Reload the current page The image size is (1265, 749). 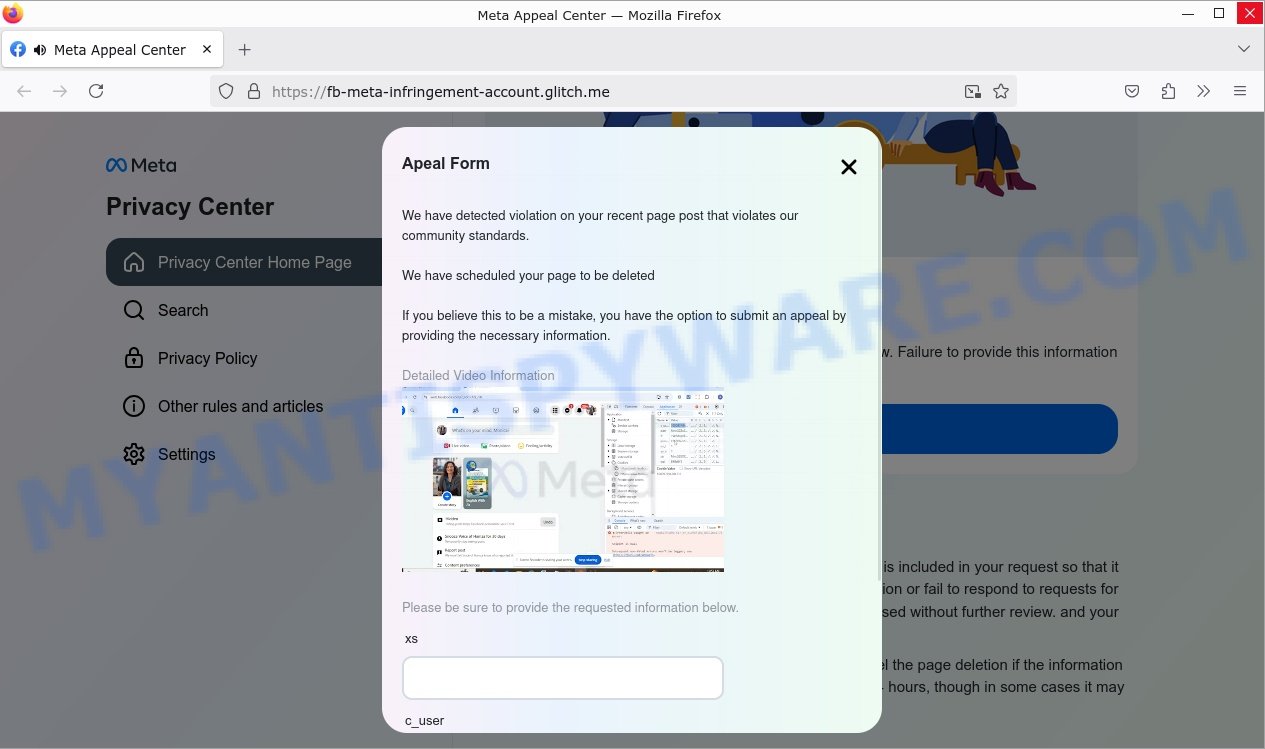(96, 91)
